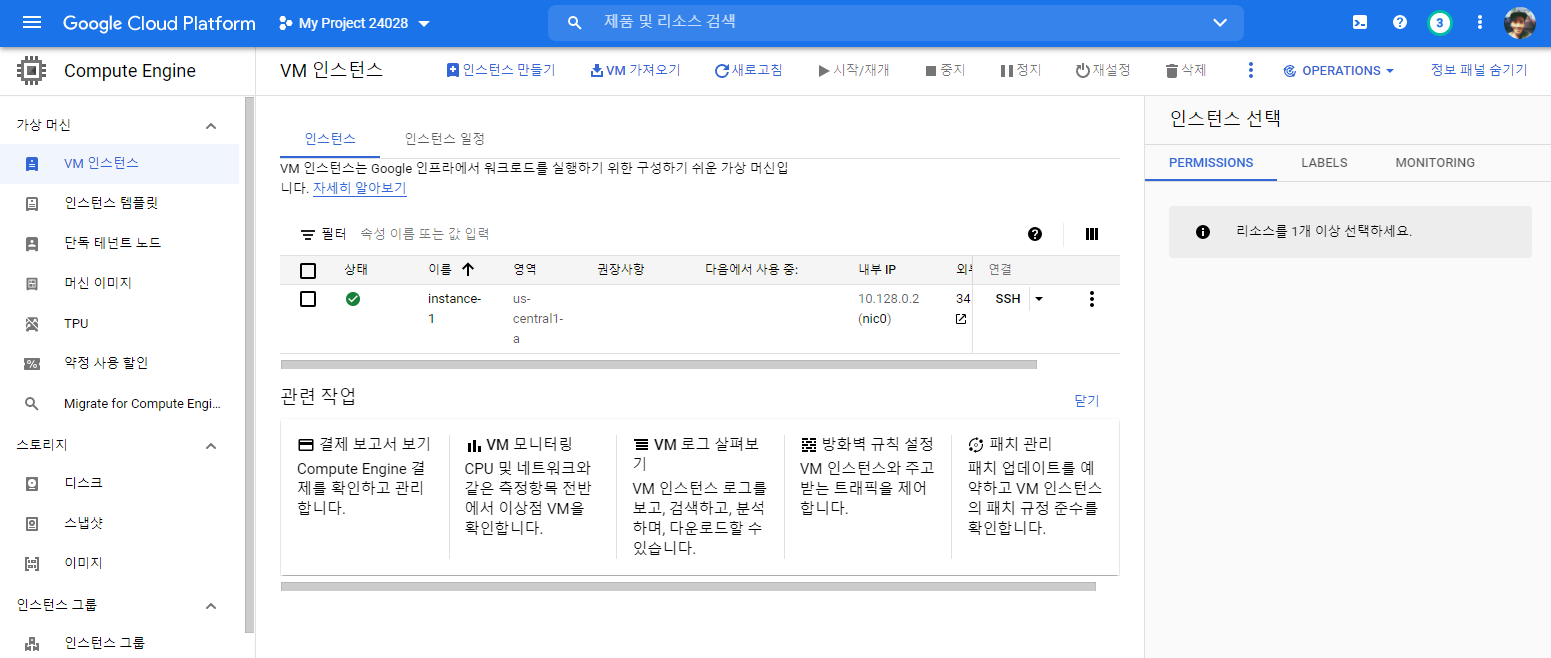The height and width of the screenshot is (658, 1551).
Task: Click 인스턴스 만들기 create instance button
Action: pos(500,70)
